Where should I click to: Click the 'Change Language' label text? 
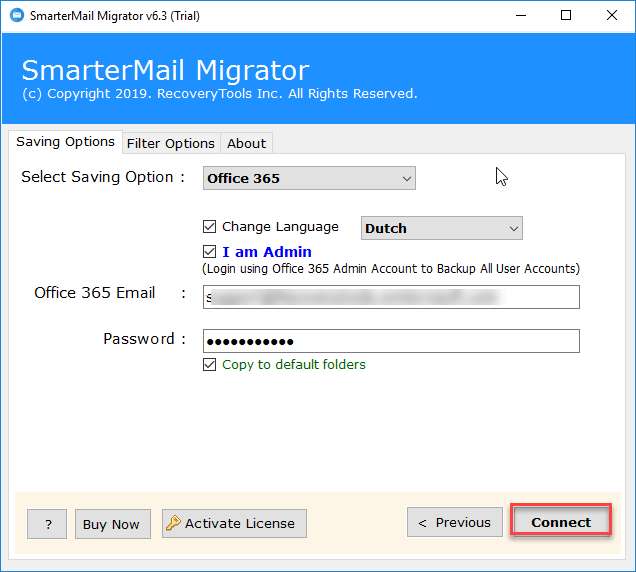click(x=280, y=227)
